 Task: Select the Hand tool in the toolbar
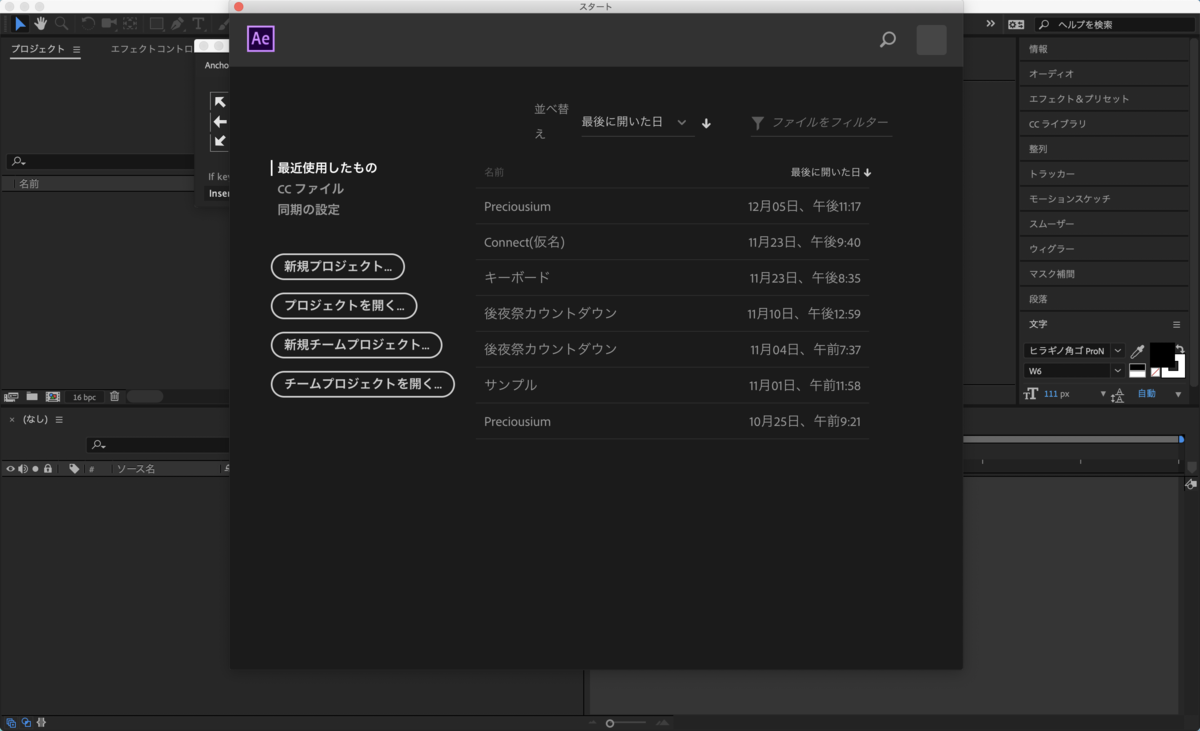(x=41, y=23)
